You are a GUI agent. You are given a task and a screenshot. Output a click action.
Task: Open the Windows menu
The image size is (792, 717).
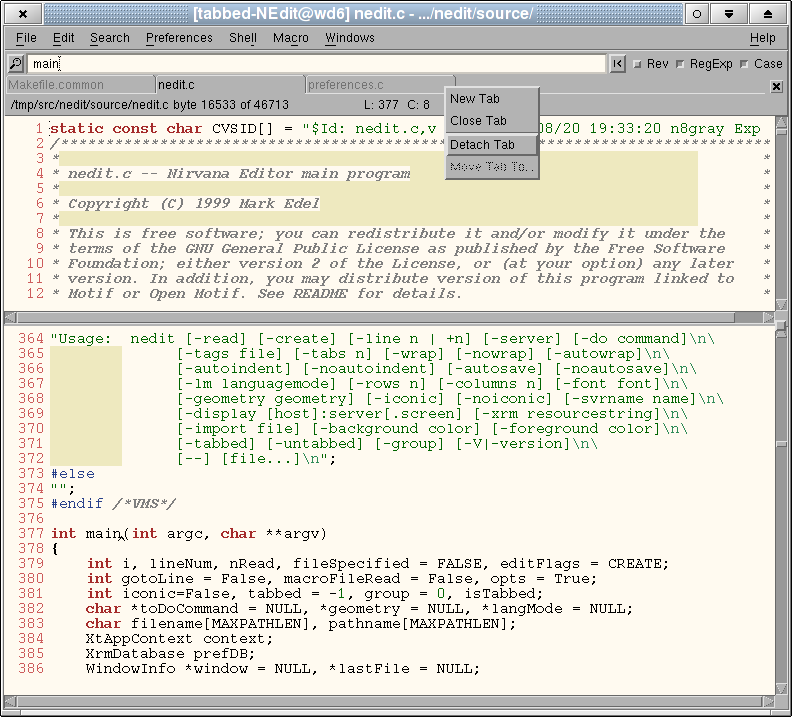349,38
